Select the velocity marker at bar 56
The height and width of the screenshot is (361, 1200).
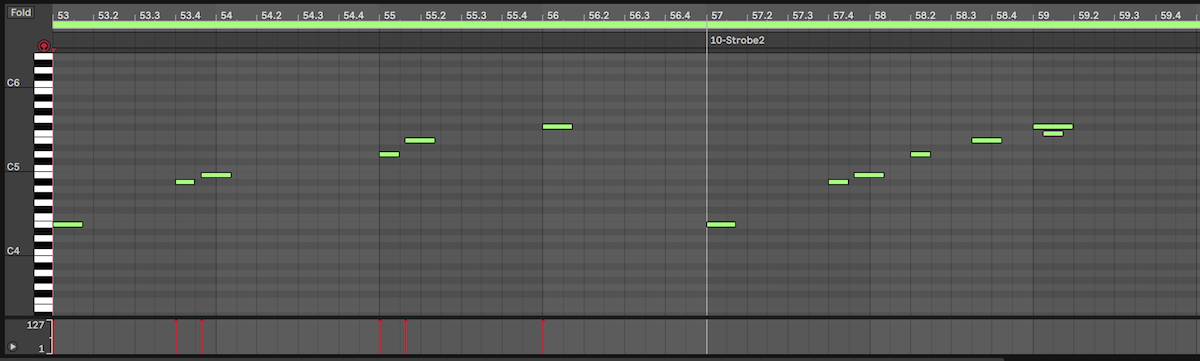pos(542,336)
